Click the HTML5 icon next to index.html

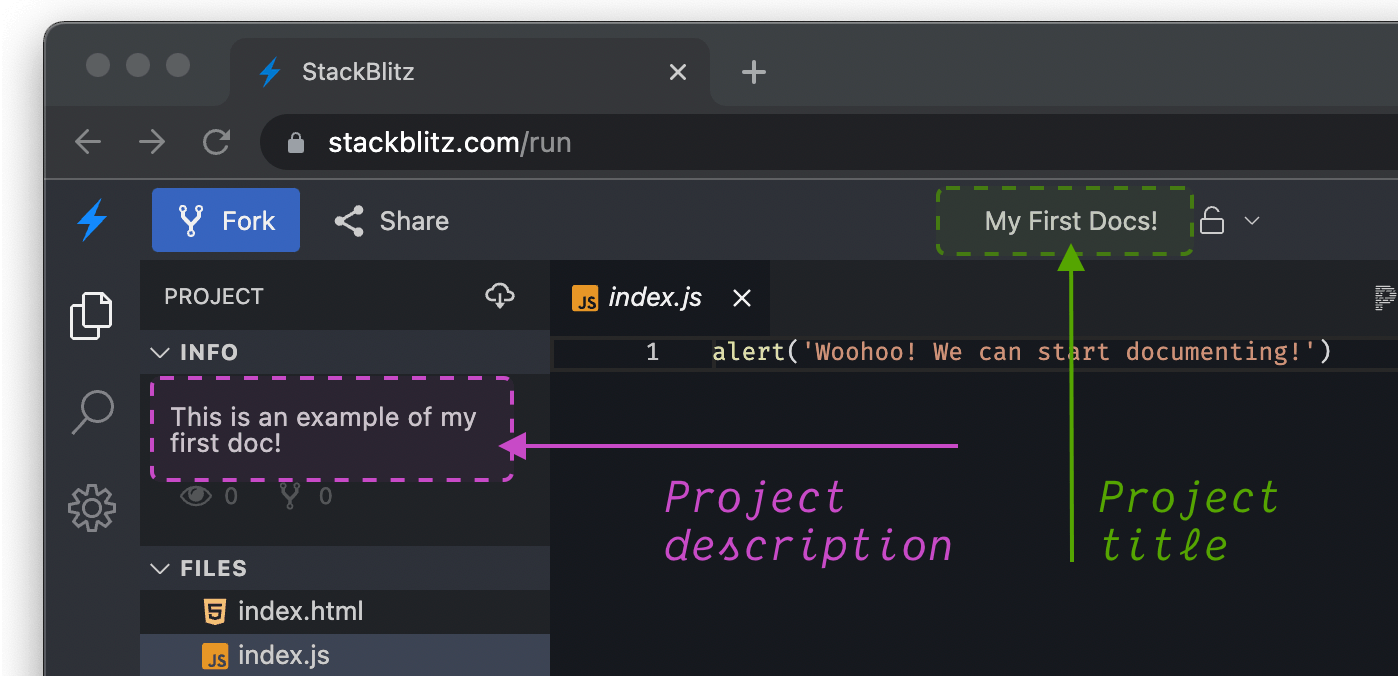[x=216, y=611]
